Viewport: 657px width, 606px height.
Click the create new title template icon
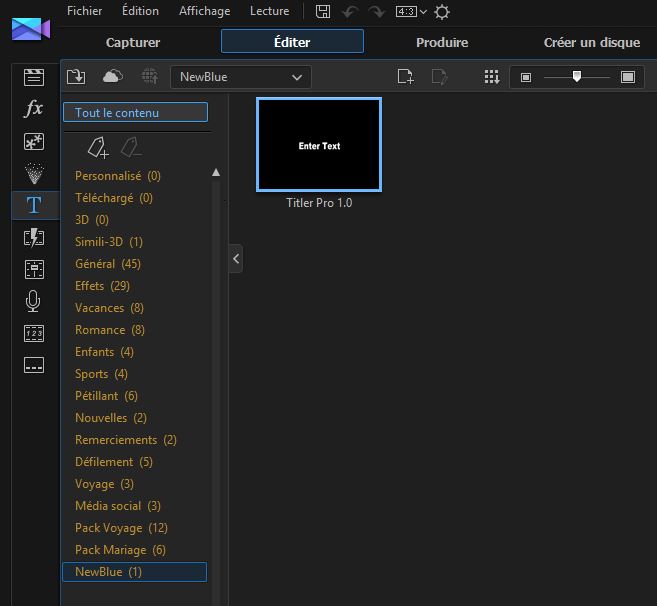pyautogui.click(x=405, y=77)
